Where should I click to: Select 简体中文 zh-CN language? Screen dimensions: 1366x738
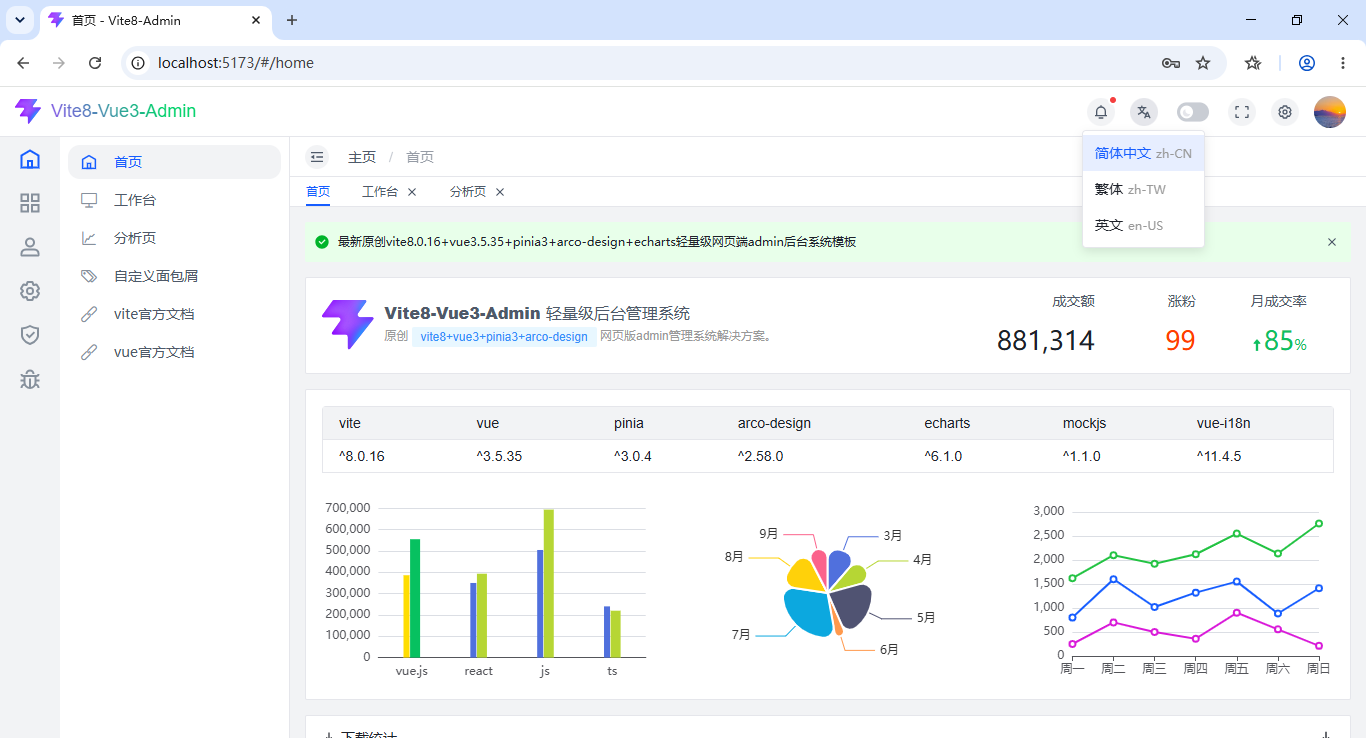pos(1143,153)
